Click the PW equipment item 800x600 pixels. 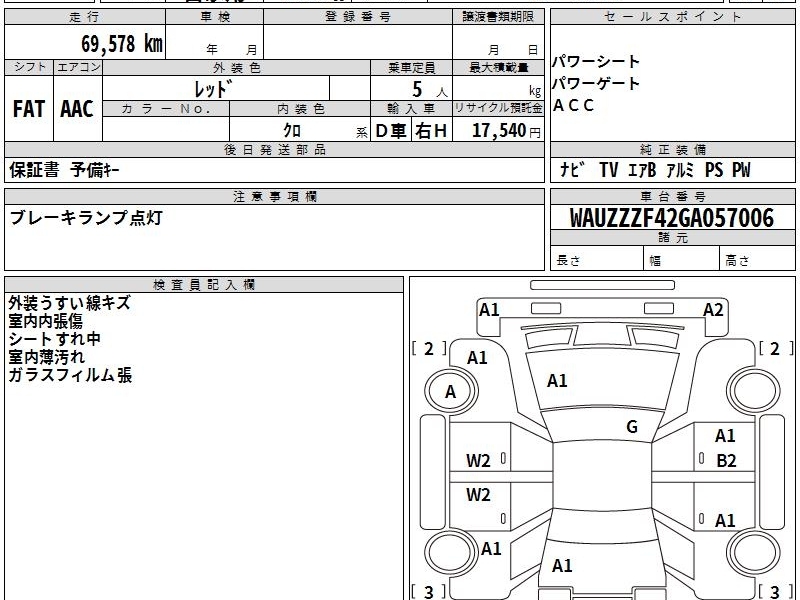(741, 170)
